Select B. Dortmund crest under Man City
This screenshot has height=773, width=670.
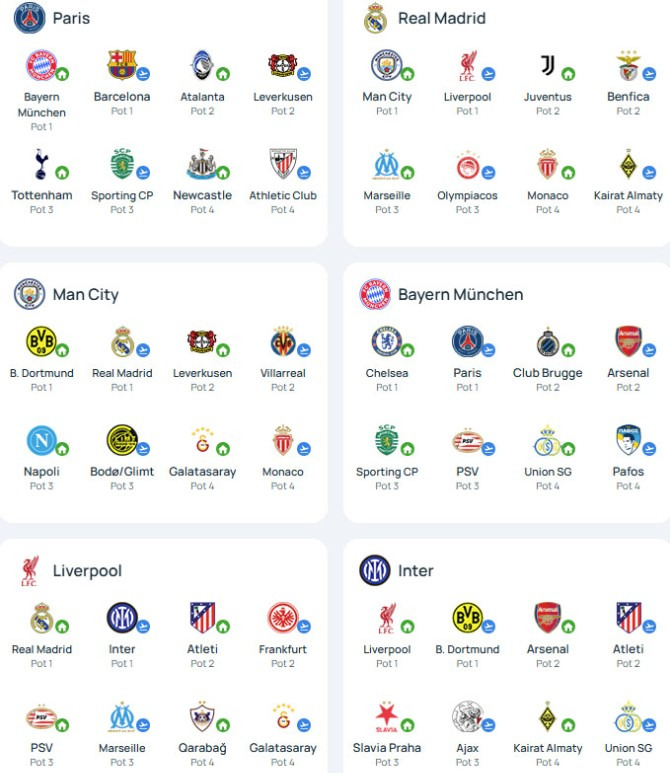(x=41, y=341)
